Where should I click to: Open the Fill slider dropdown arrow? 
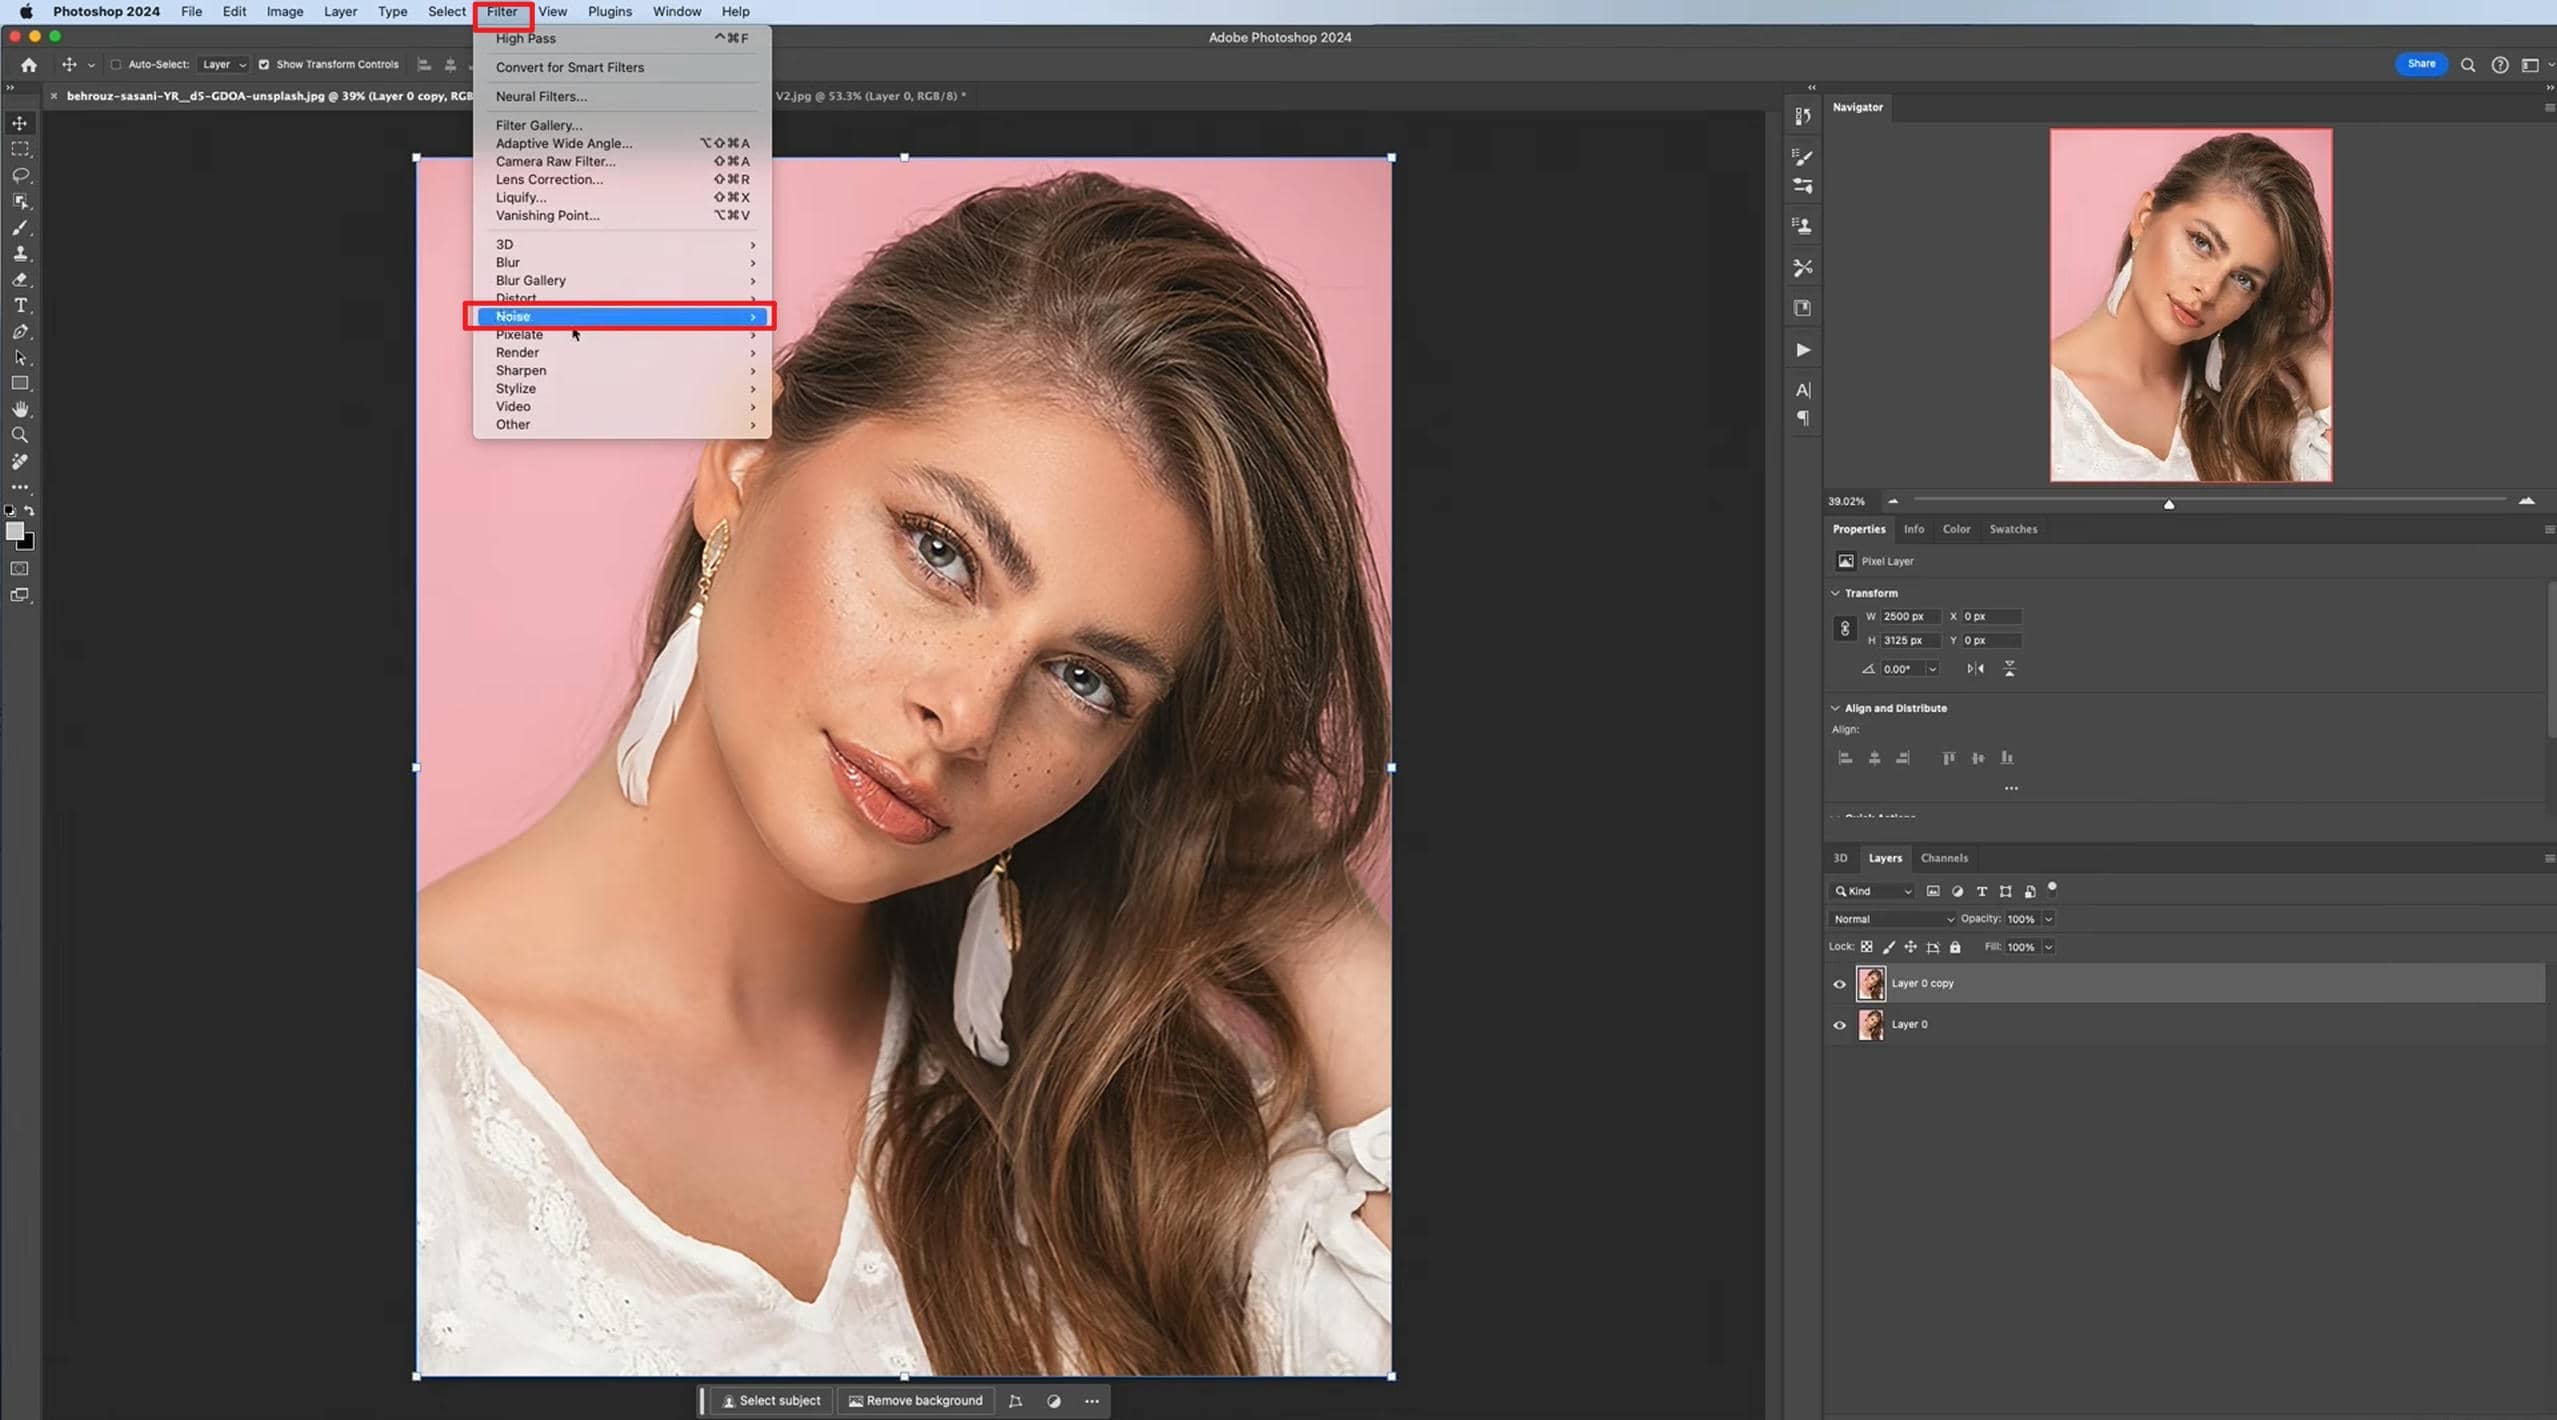pyautogui.click(x=2048, y=947)
